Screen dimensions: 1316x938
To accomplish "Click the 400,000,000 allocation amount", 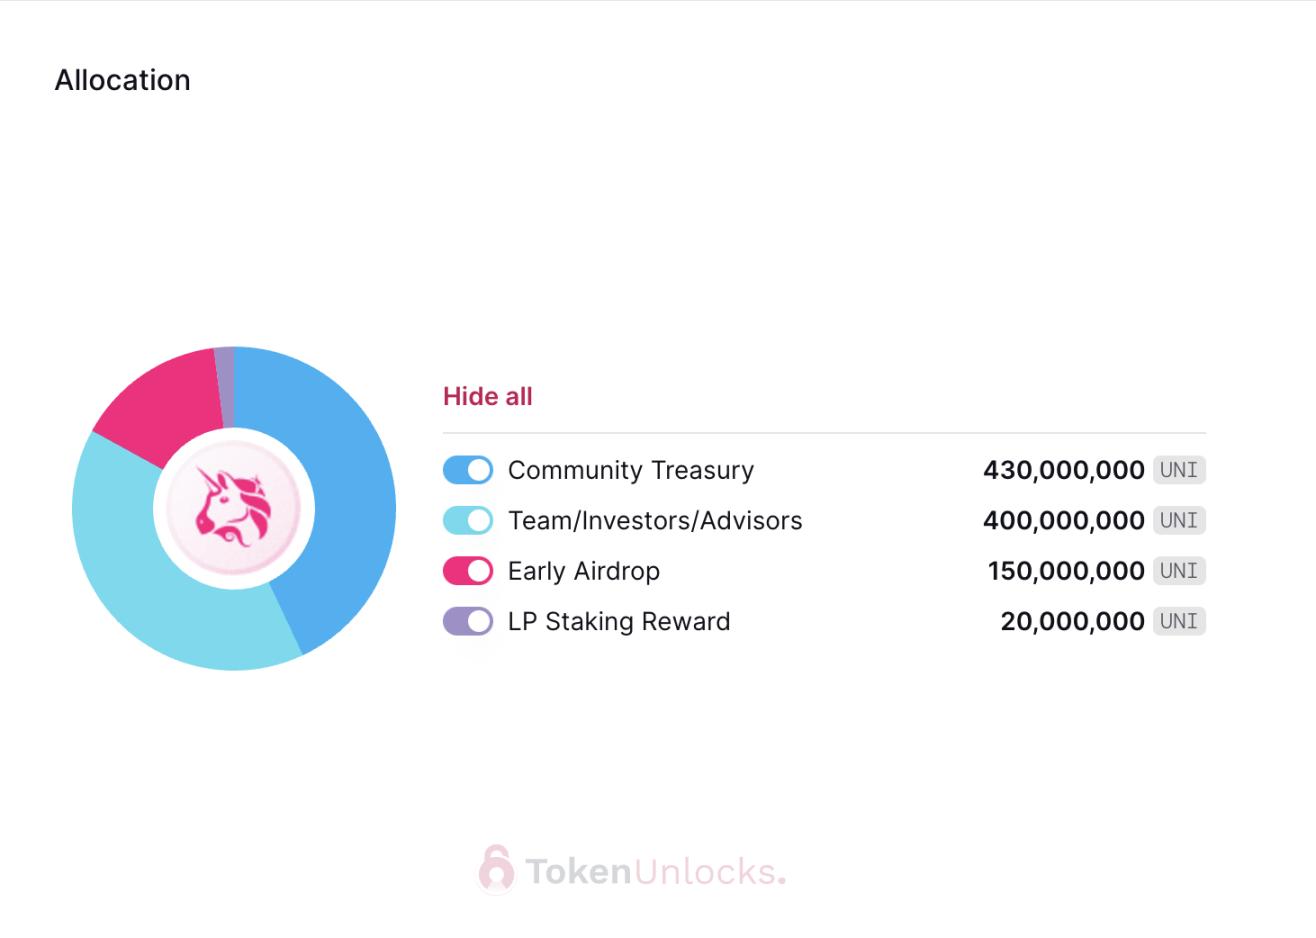I will click(x=1063, y=520).
